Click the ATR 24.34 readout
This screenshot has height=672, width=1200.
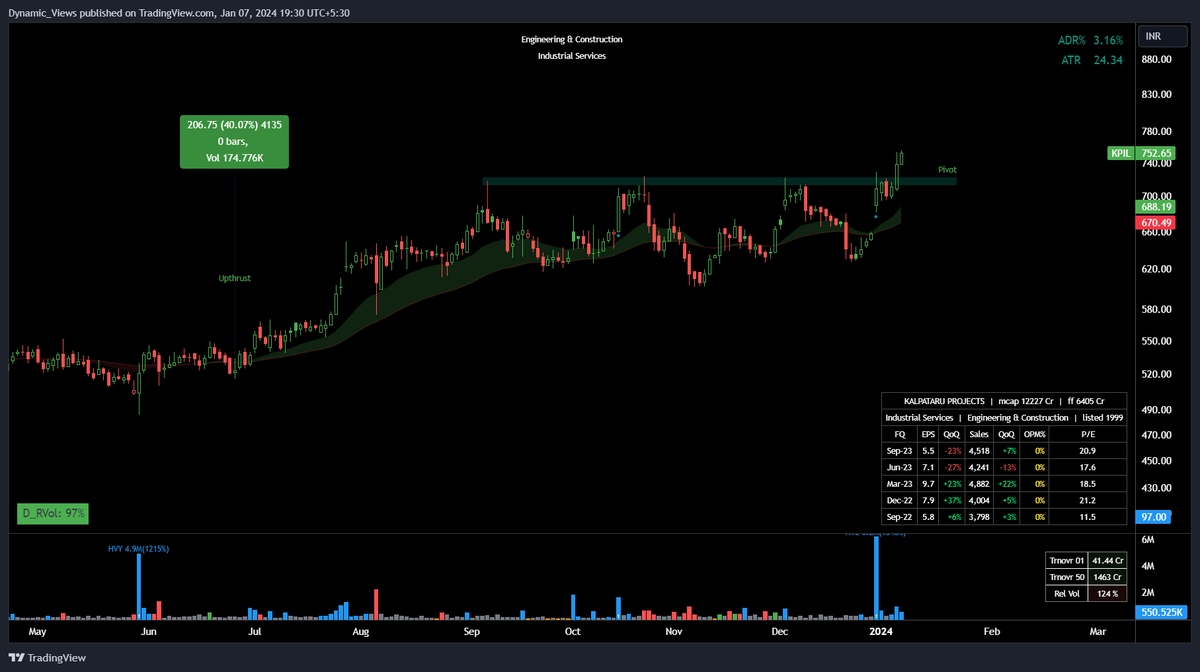1092,60
